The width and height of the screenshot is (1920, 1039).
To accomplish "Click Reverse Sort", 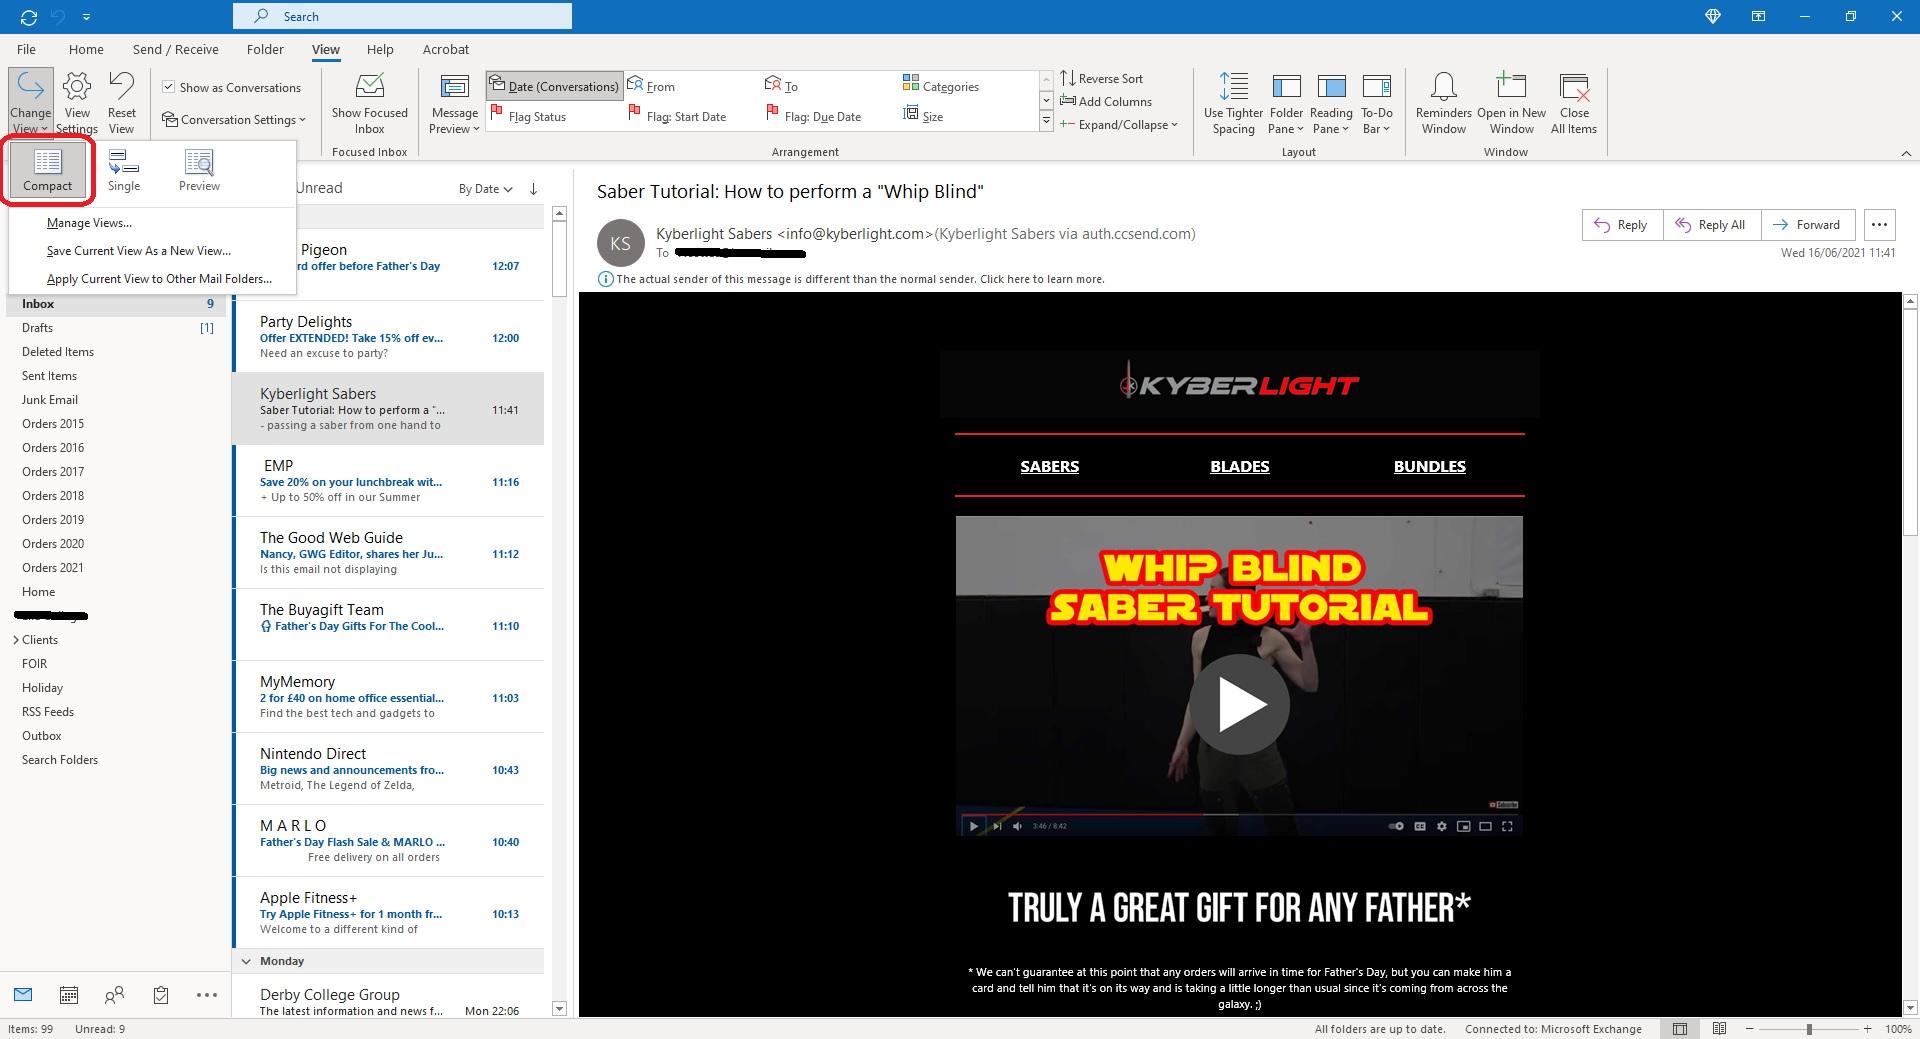I will [1101, 78].
